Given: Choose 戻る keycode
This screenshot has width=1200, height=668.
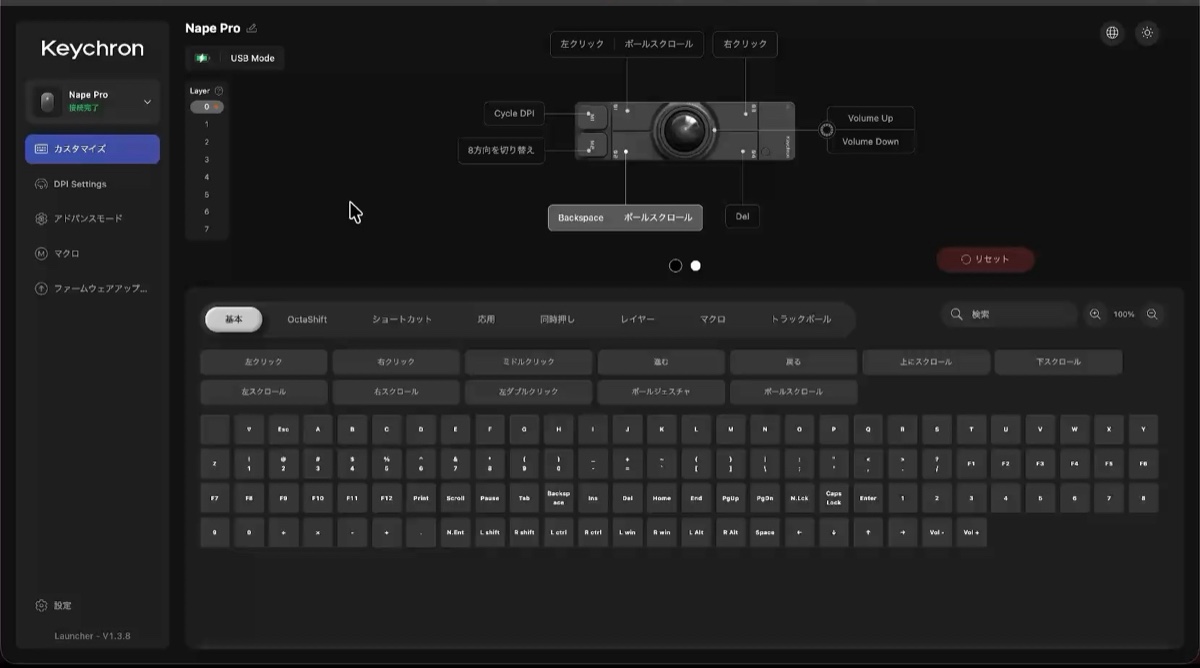Looking at the screenshot, I should point(794,362).
